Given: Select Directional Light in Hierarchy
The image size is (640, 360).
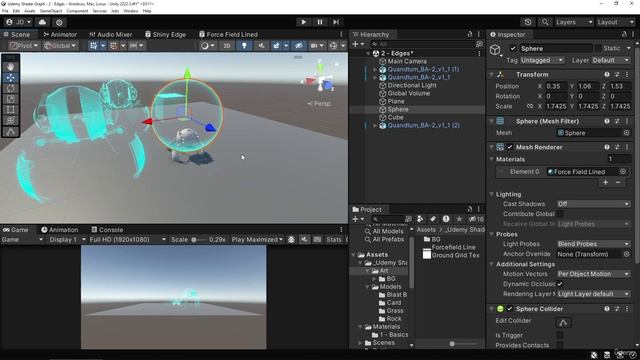Looking at the screenshot, I should click(x=412, y=85).
